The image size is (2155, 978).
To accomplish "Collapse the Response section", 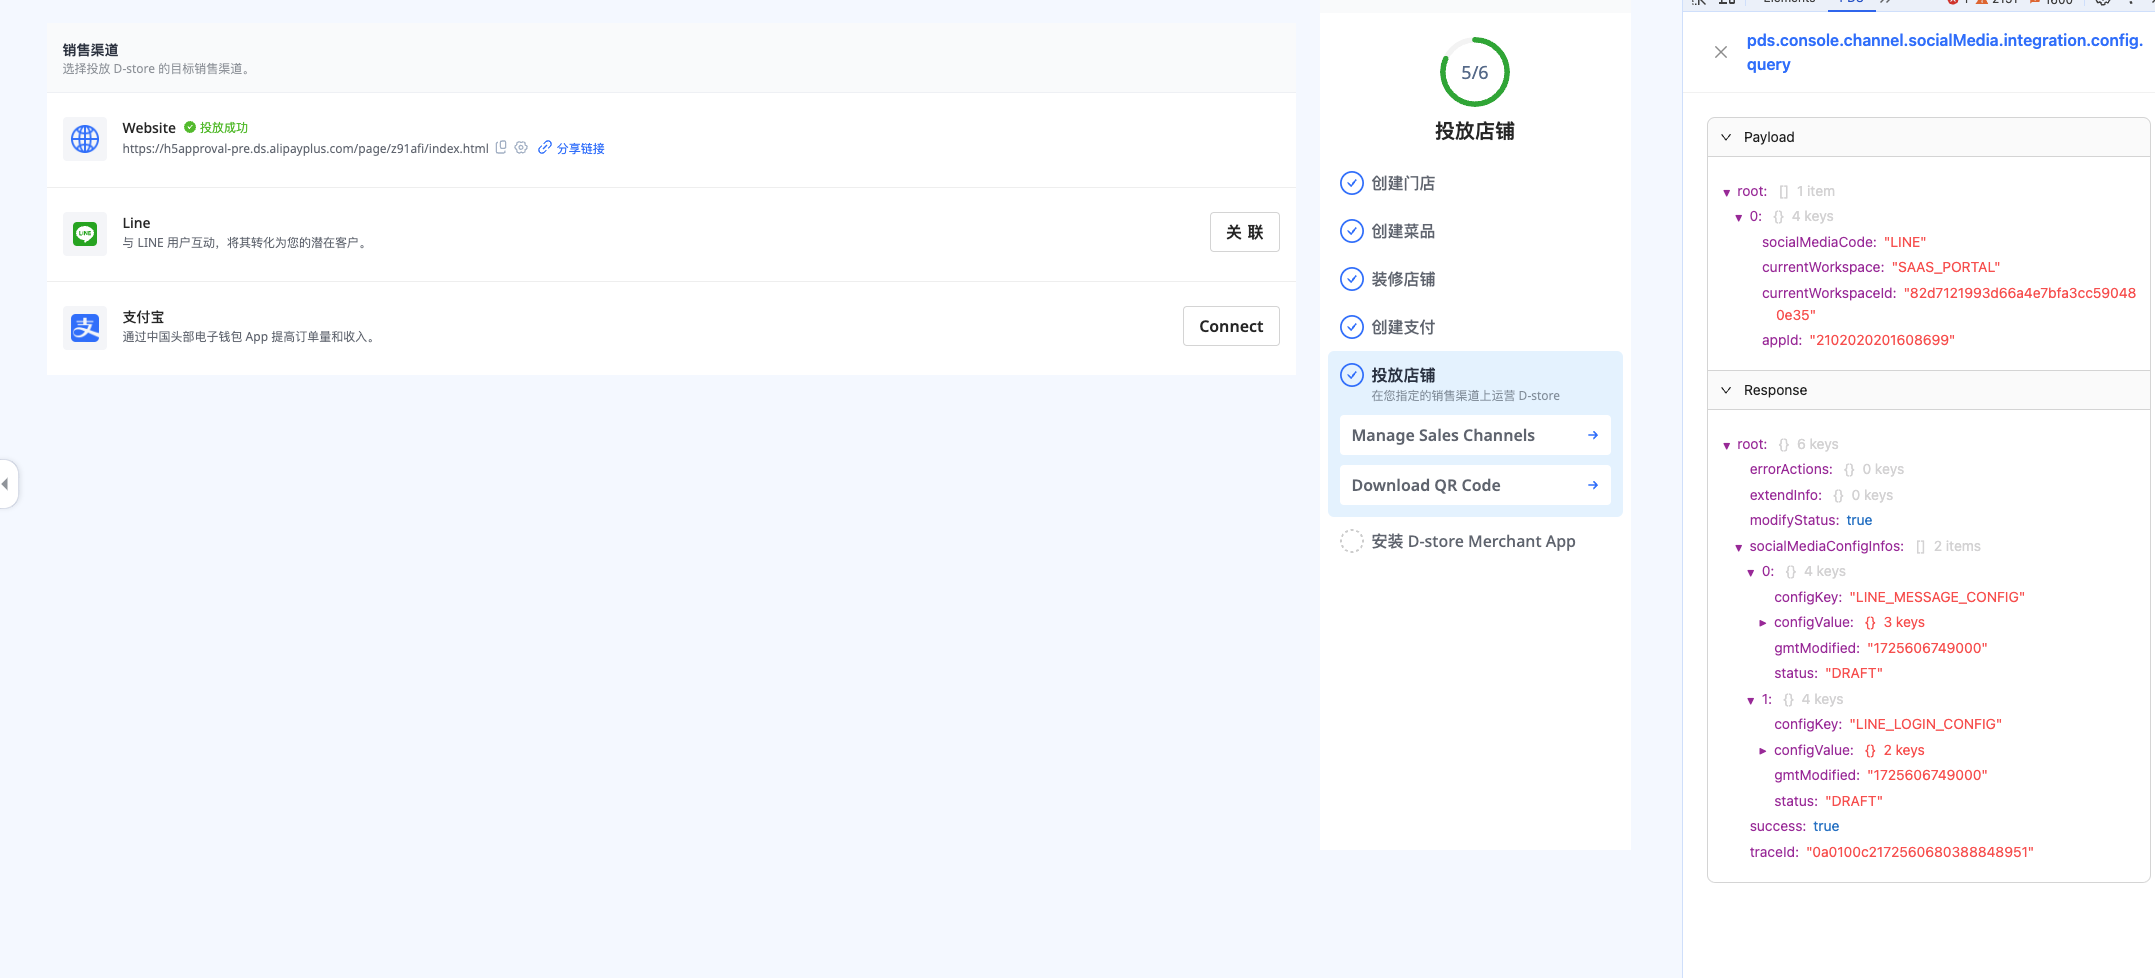I will [1726, 390].
